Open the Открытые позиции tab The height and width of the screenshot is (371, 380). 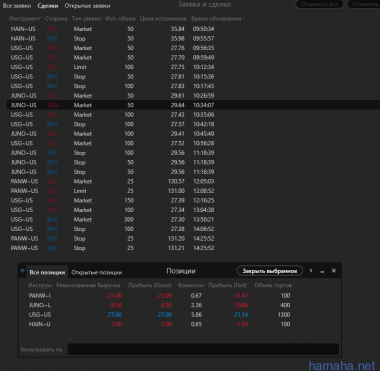(x=97, y=272)
